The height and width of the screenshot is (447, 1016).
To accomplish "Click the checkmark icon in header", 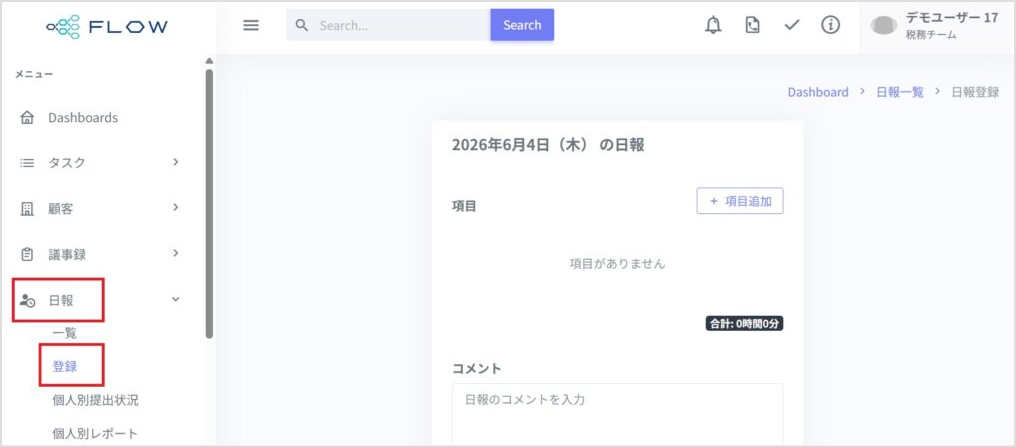I will 791,25.
